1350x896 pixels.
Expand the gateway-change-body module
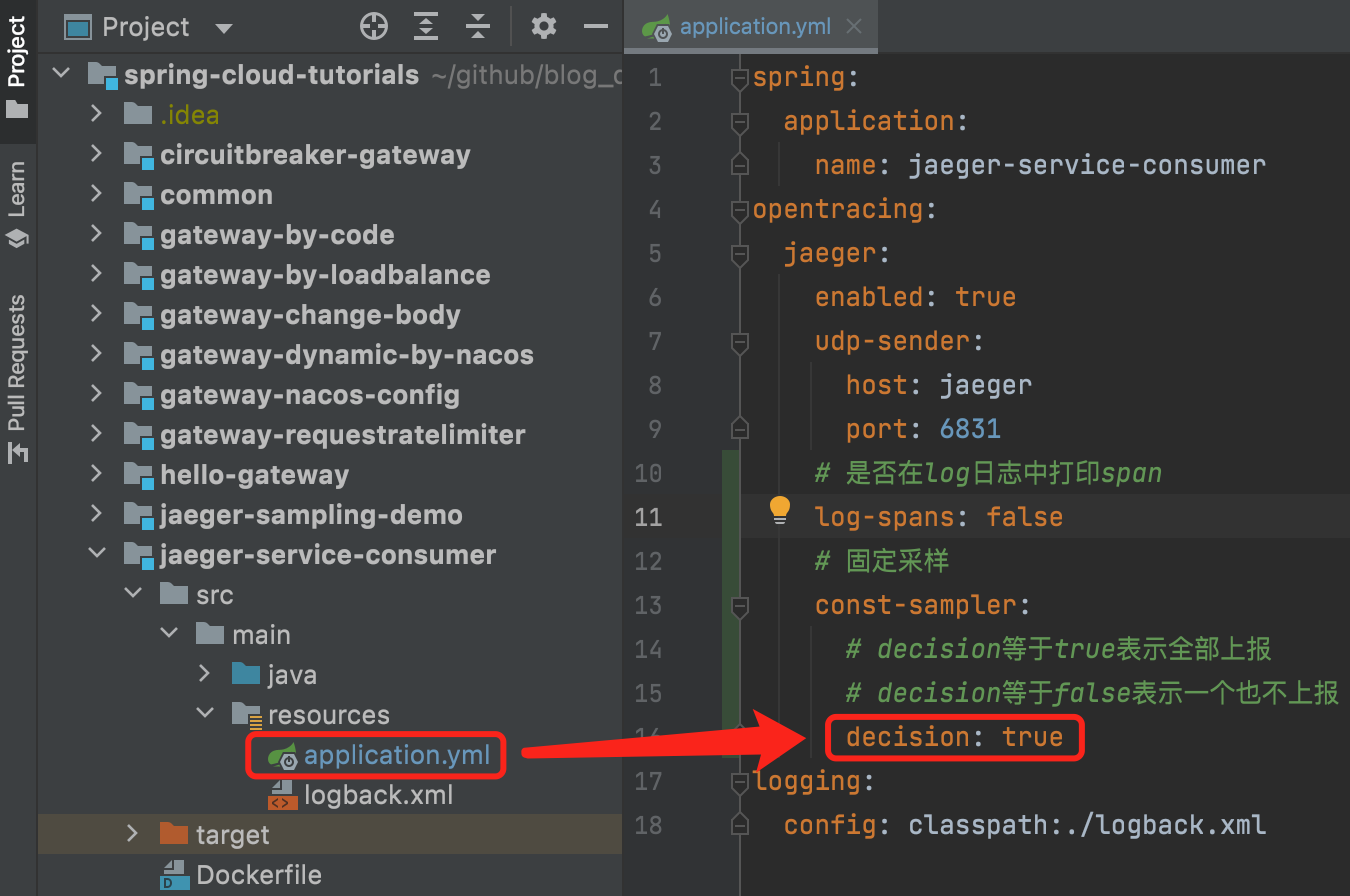(x=96, y=315)
